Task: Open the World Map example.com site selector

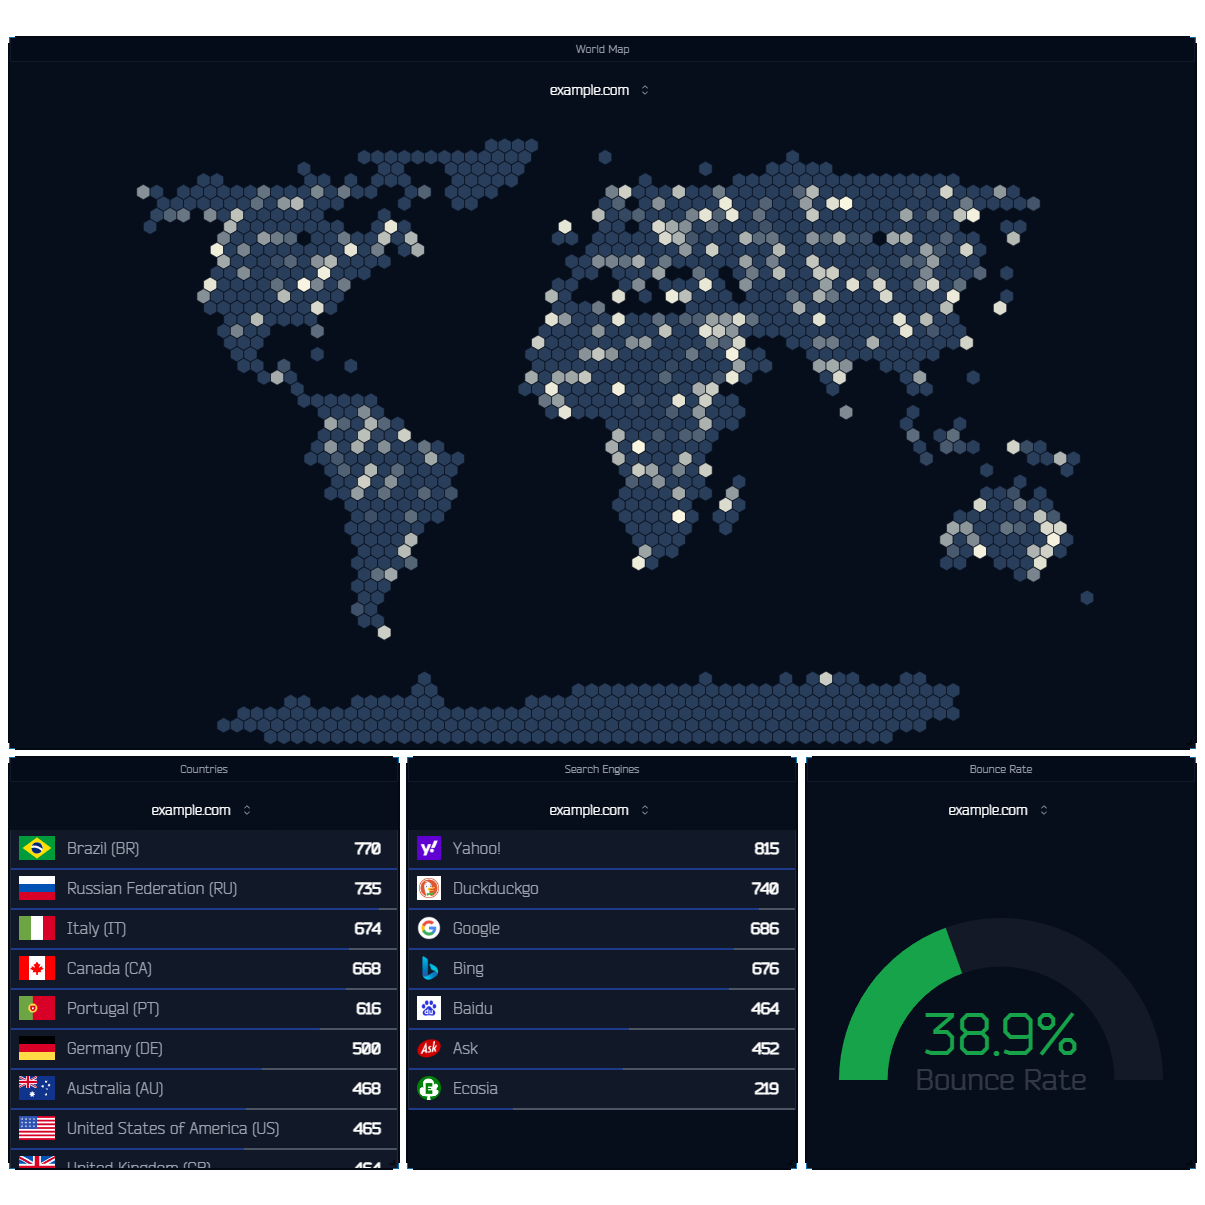Action: [x=599, y=90]
